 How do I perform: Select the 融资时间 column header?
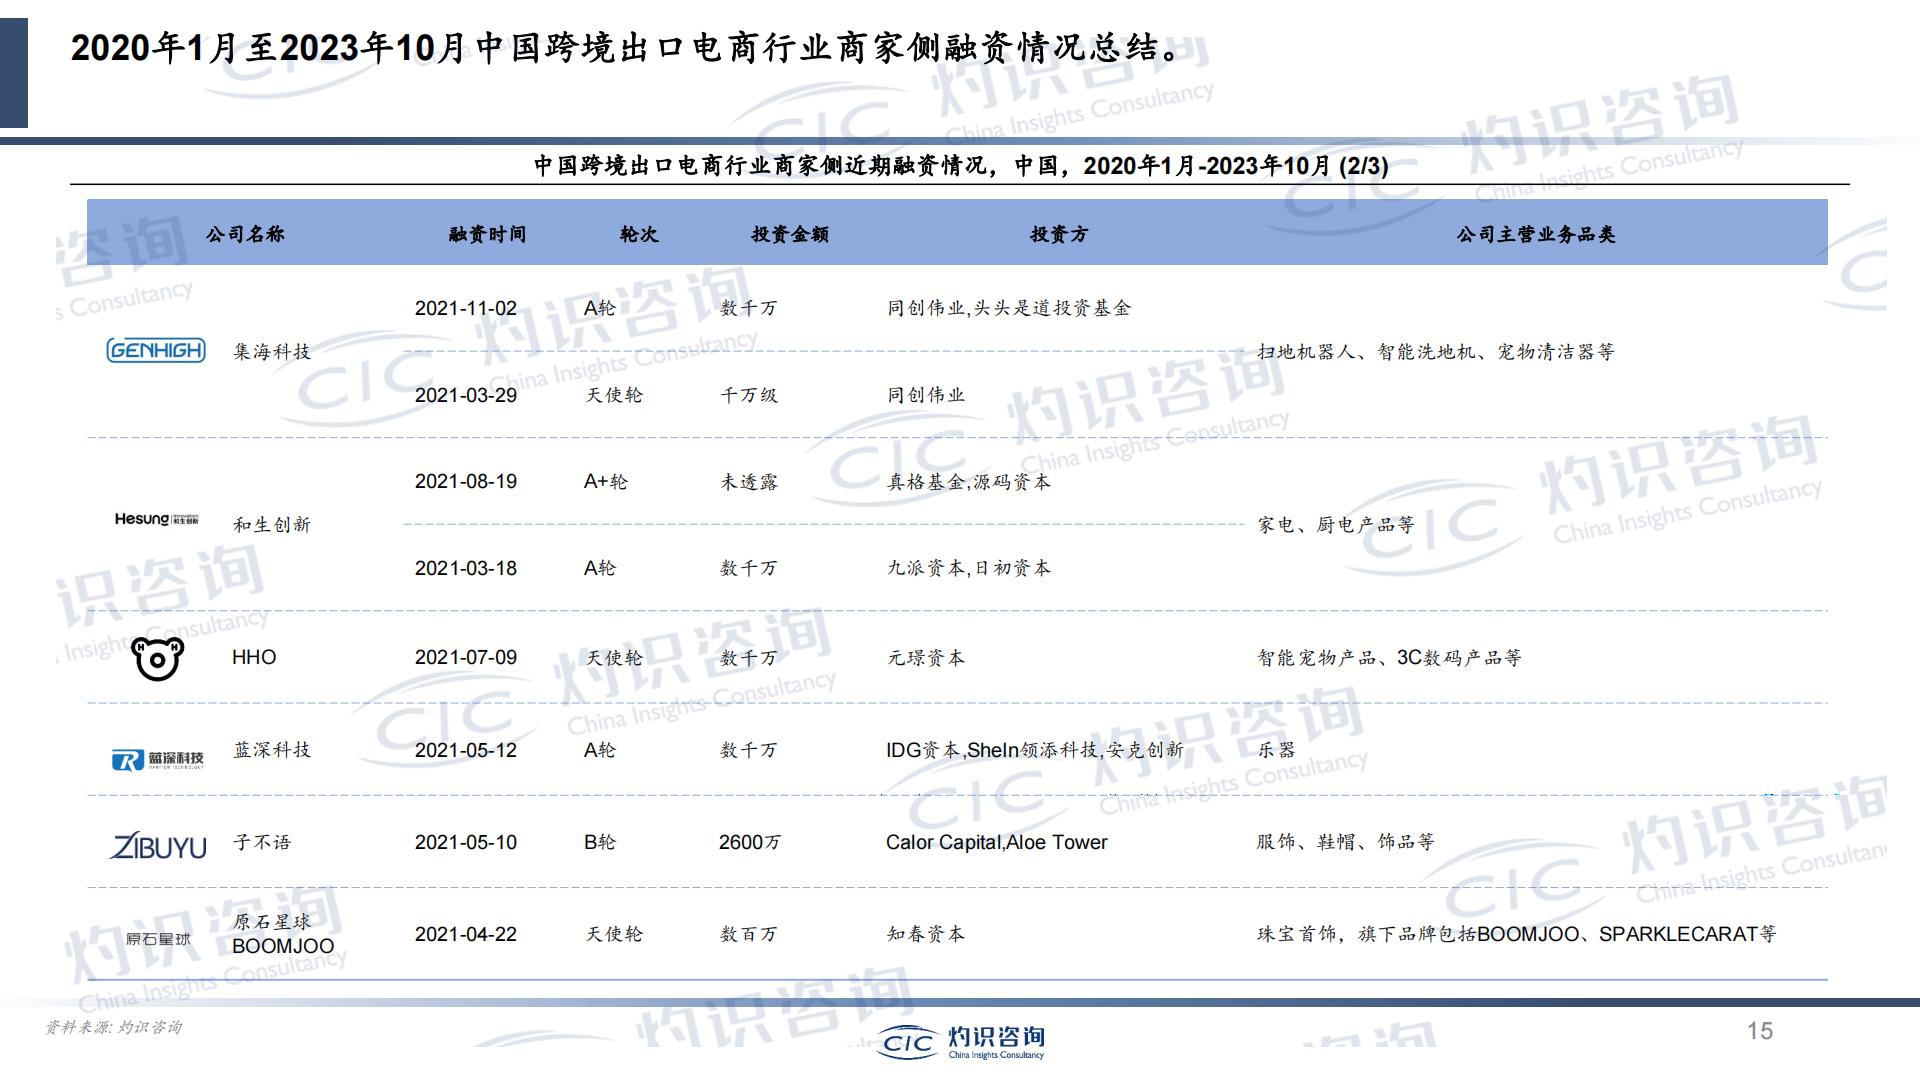point(487,234)
